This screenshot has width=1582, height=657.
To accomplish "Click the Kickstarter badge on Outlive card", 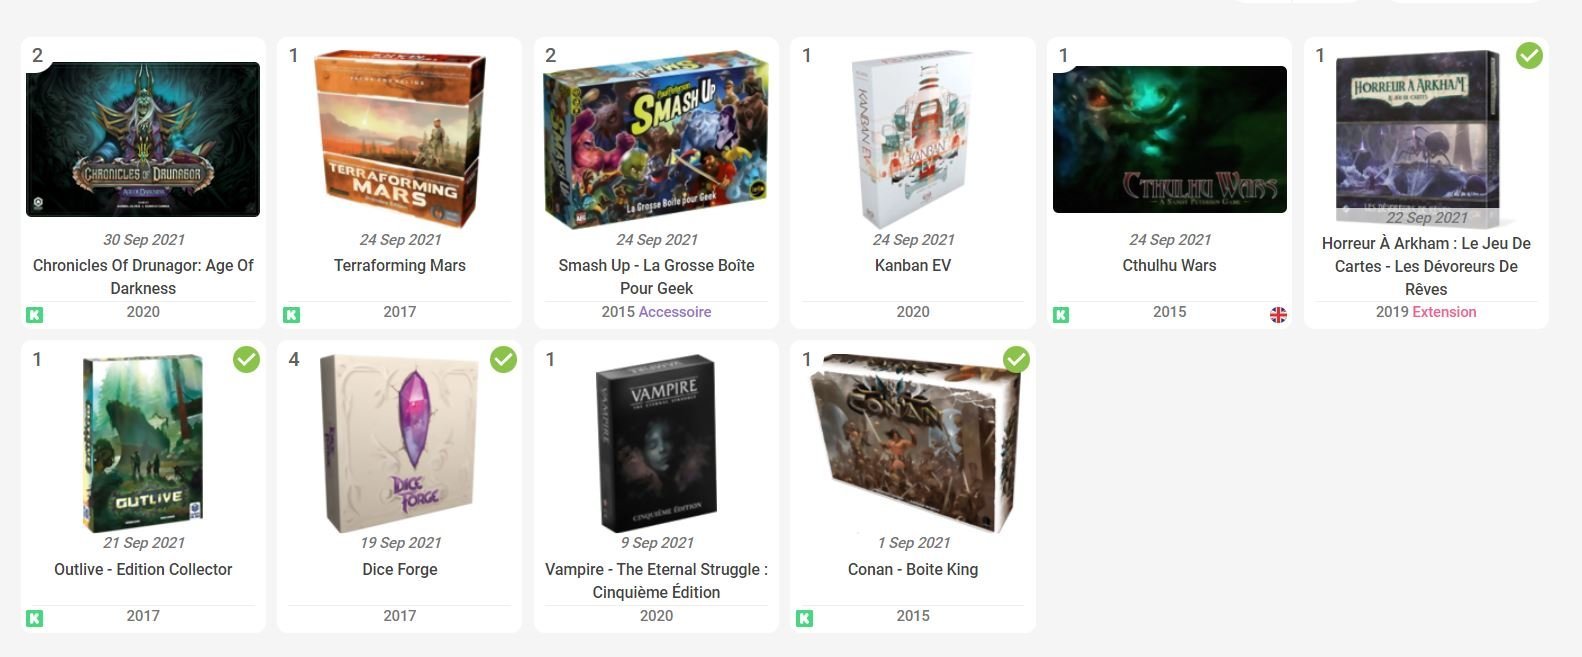I will click(x=34, y=619).
